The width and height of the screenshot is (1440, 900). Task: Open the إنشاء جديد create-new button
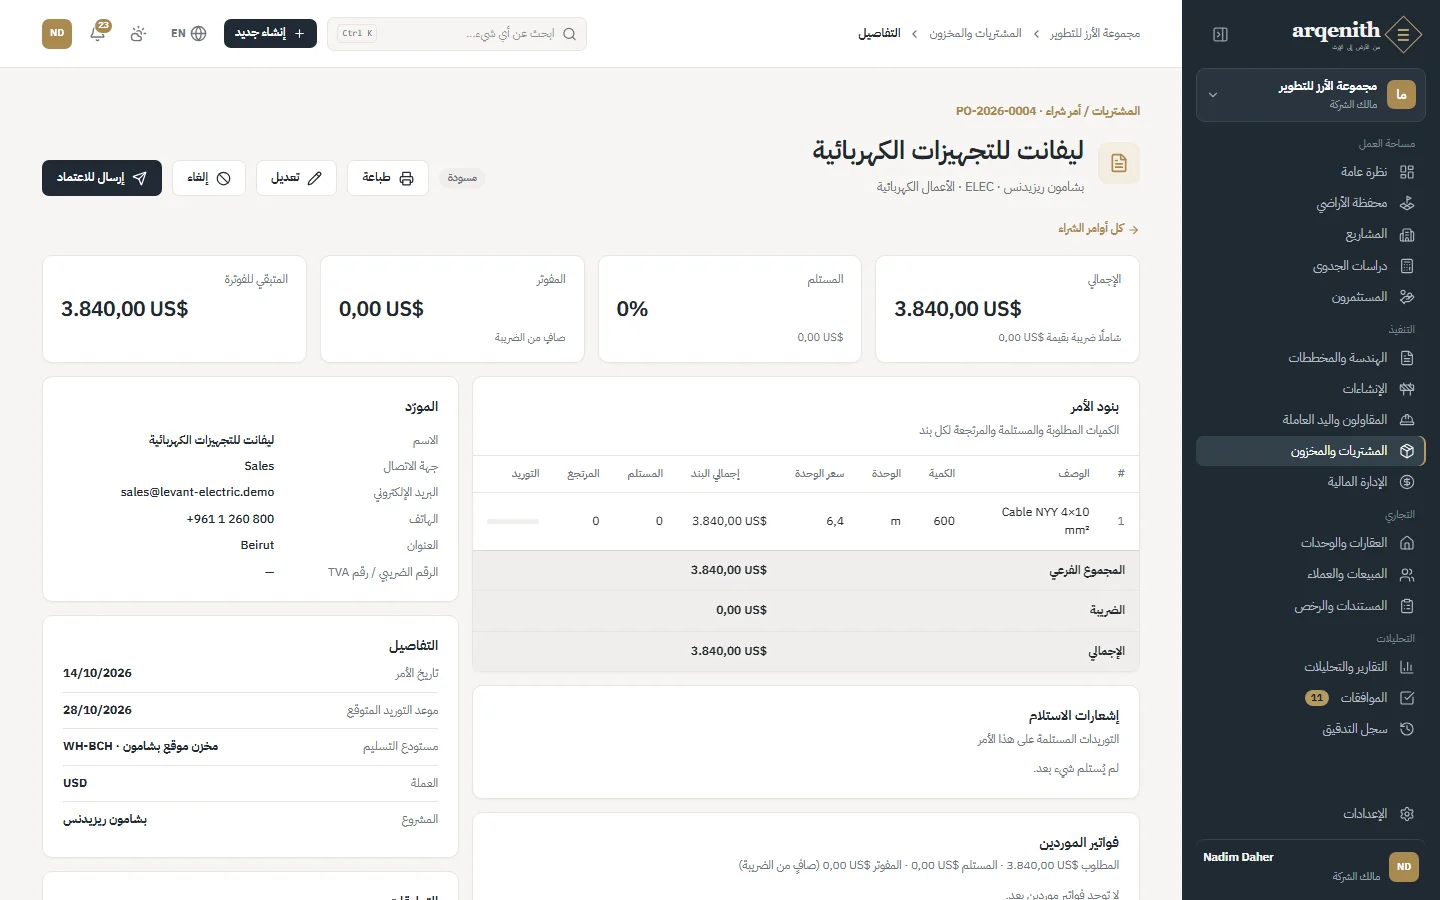pos(270,33)
